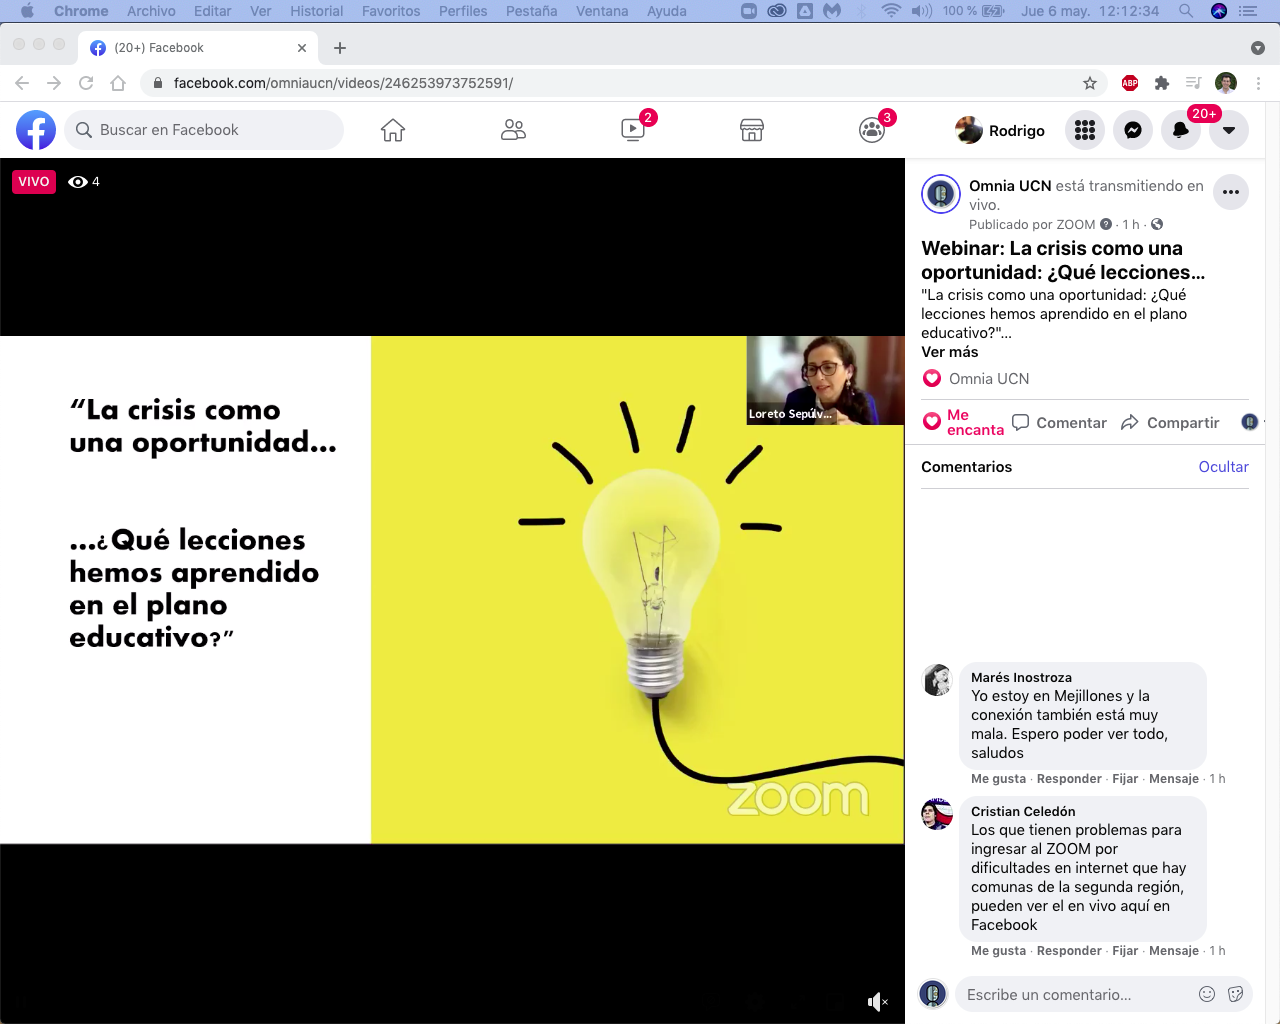Image resolution: width=1280 pixels, height=1024 pixels.
Task: Bookmark this page with star icon
Action: click(1090, 83)
